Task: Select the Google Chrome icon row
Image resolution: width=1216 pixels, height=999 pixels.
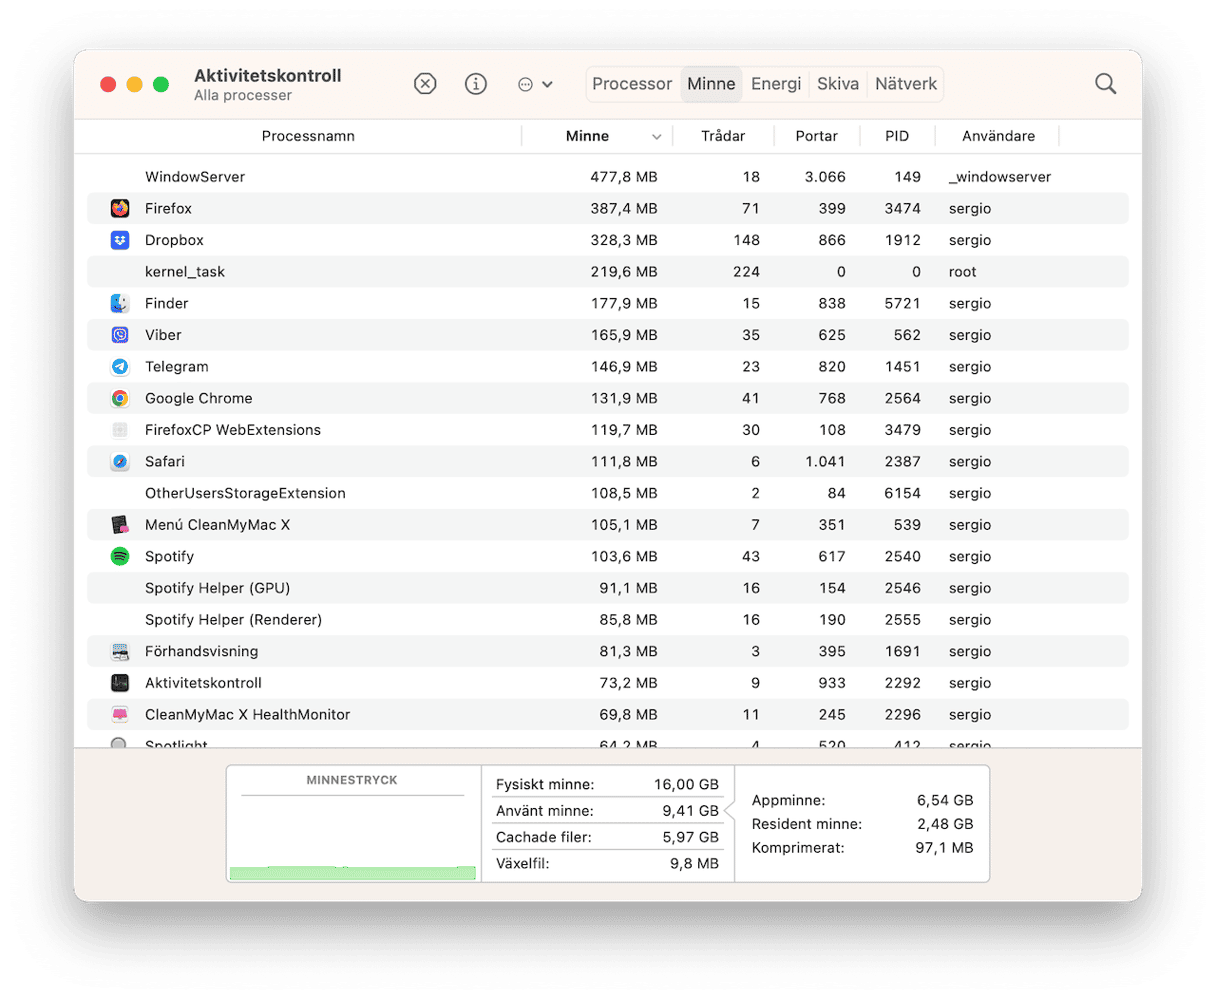Action: (x=120, y=398)
